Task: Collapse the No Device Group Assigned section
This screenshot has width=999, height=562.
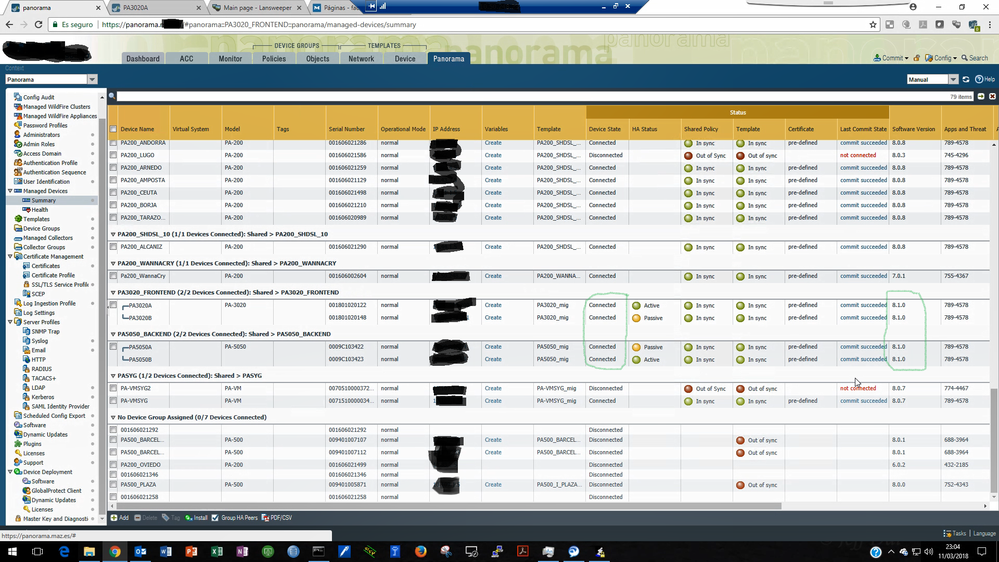Action: click(x=113, y=418)
